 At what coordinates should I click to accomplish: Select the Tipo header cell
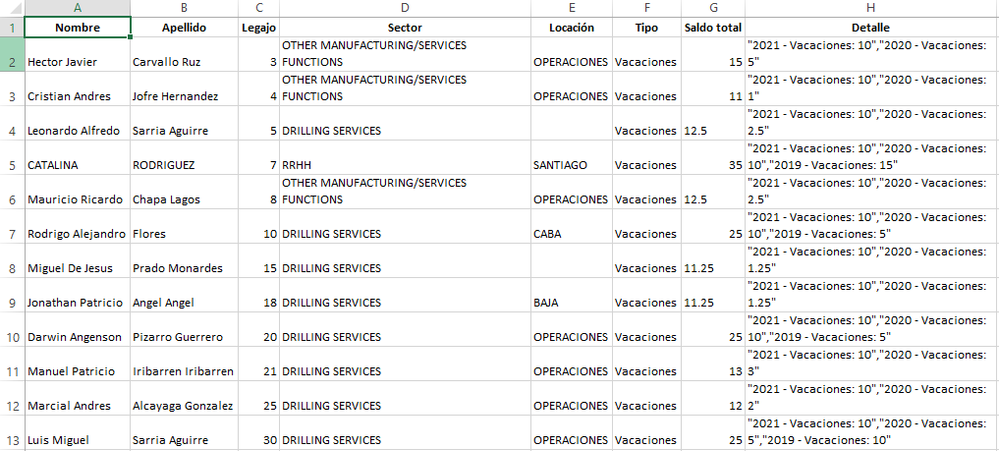point(647,27)
